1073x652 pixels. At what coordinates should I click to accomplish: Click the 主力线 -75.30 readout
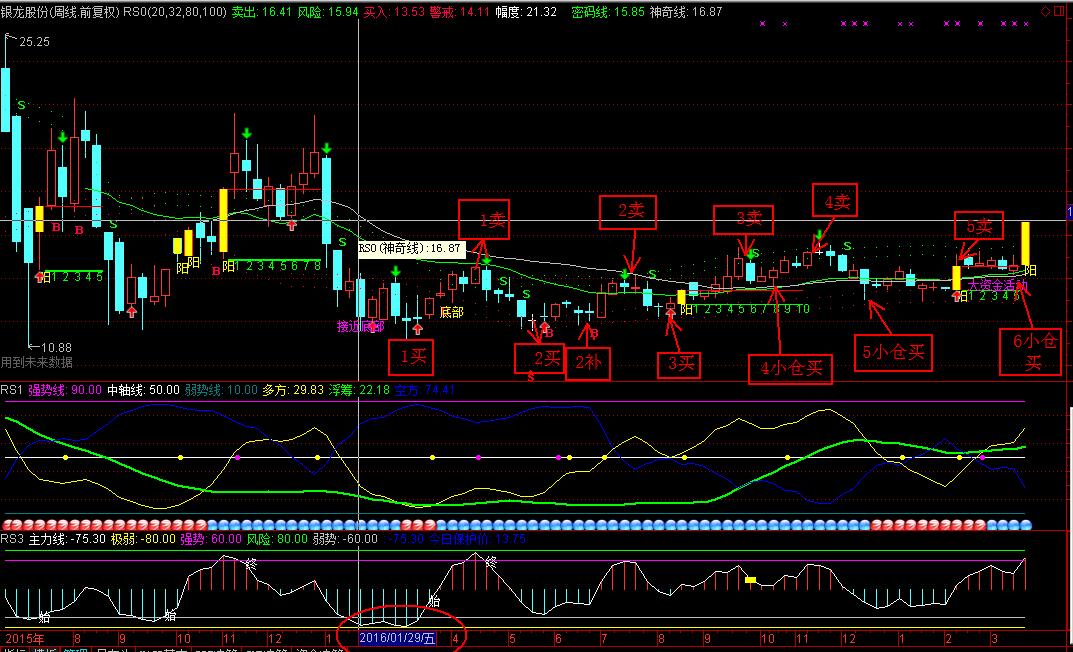[67, 539]
